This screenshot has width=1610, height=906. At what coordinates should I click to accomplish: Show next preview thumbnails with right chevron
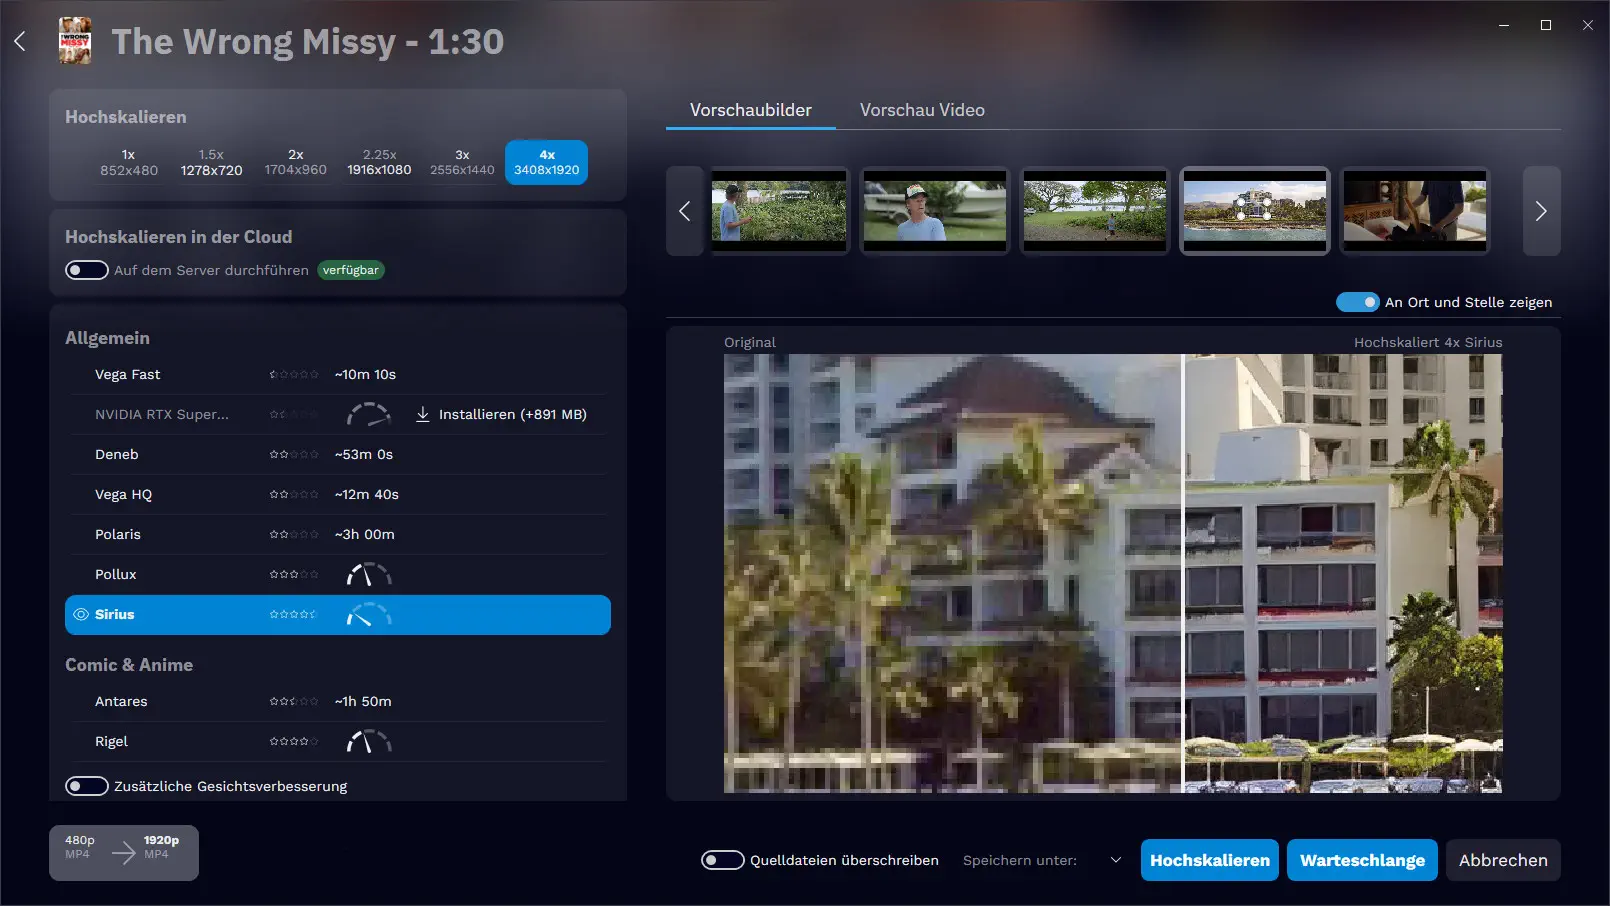(x=1541, y=211)
